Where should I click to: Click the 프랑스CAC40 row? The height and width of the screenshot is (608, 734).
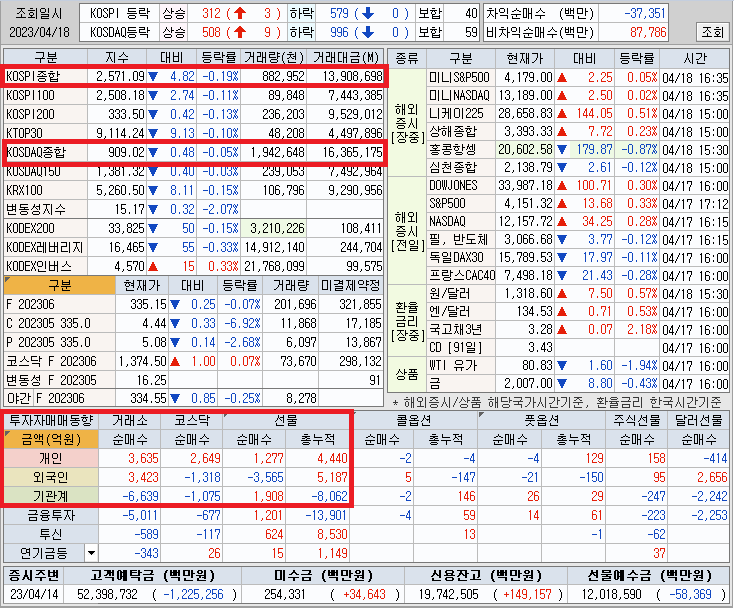click(578, 276)
